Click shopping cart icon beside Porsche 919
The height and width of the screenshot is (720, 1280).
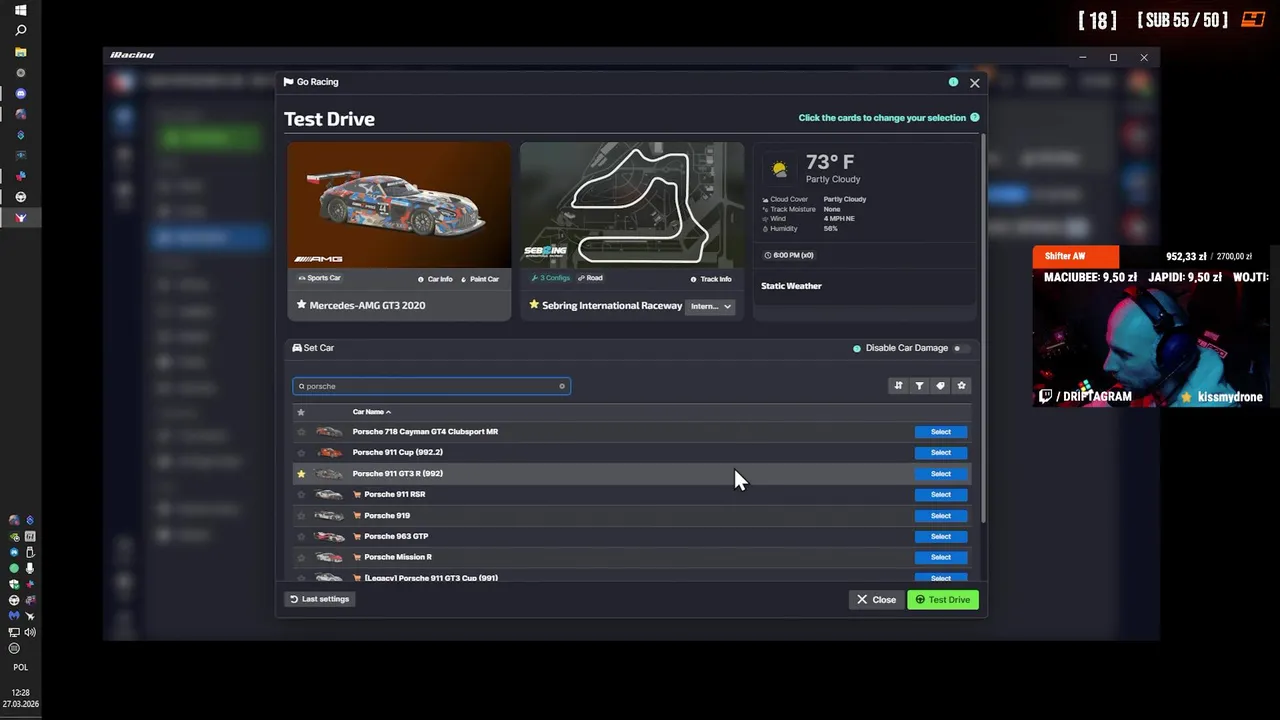[x=357, y=516]
